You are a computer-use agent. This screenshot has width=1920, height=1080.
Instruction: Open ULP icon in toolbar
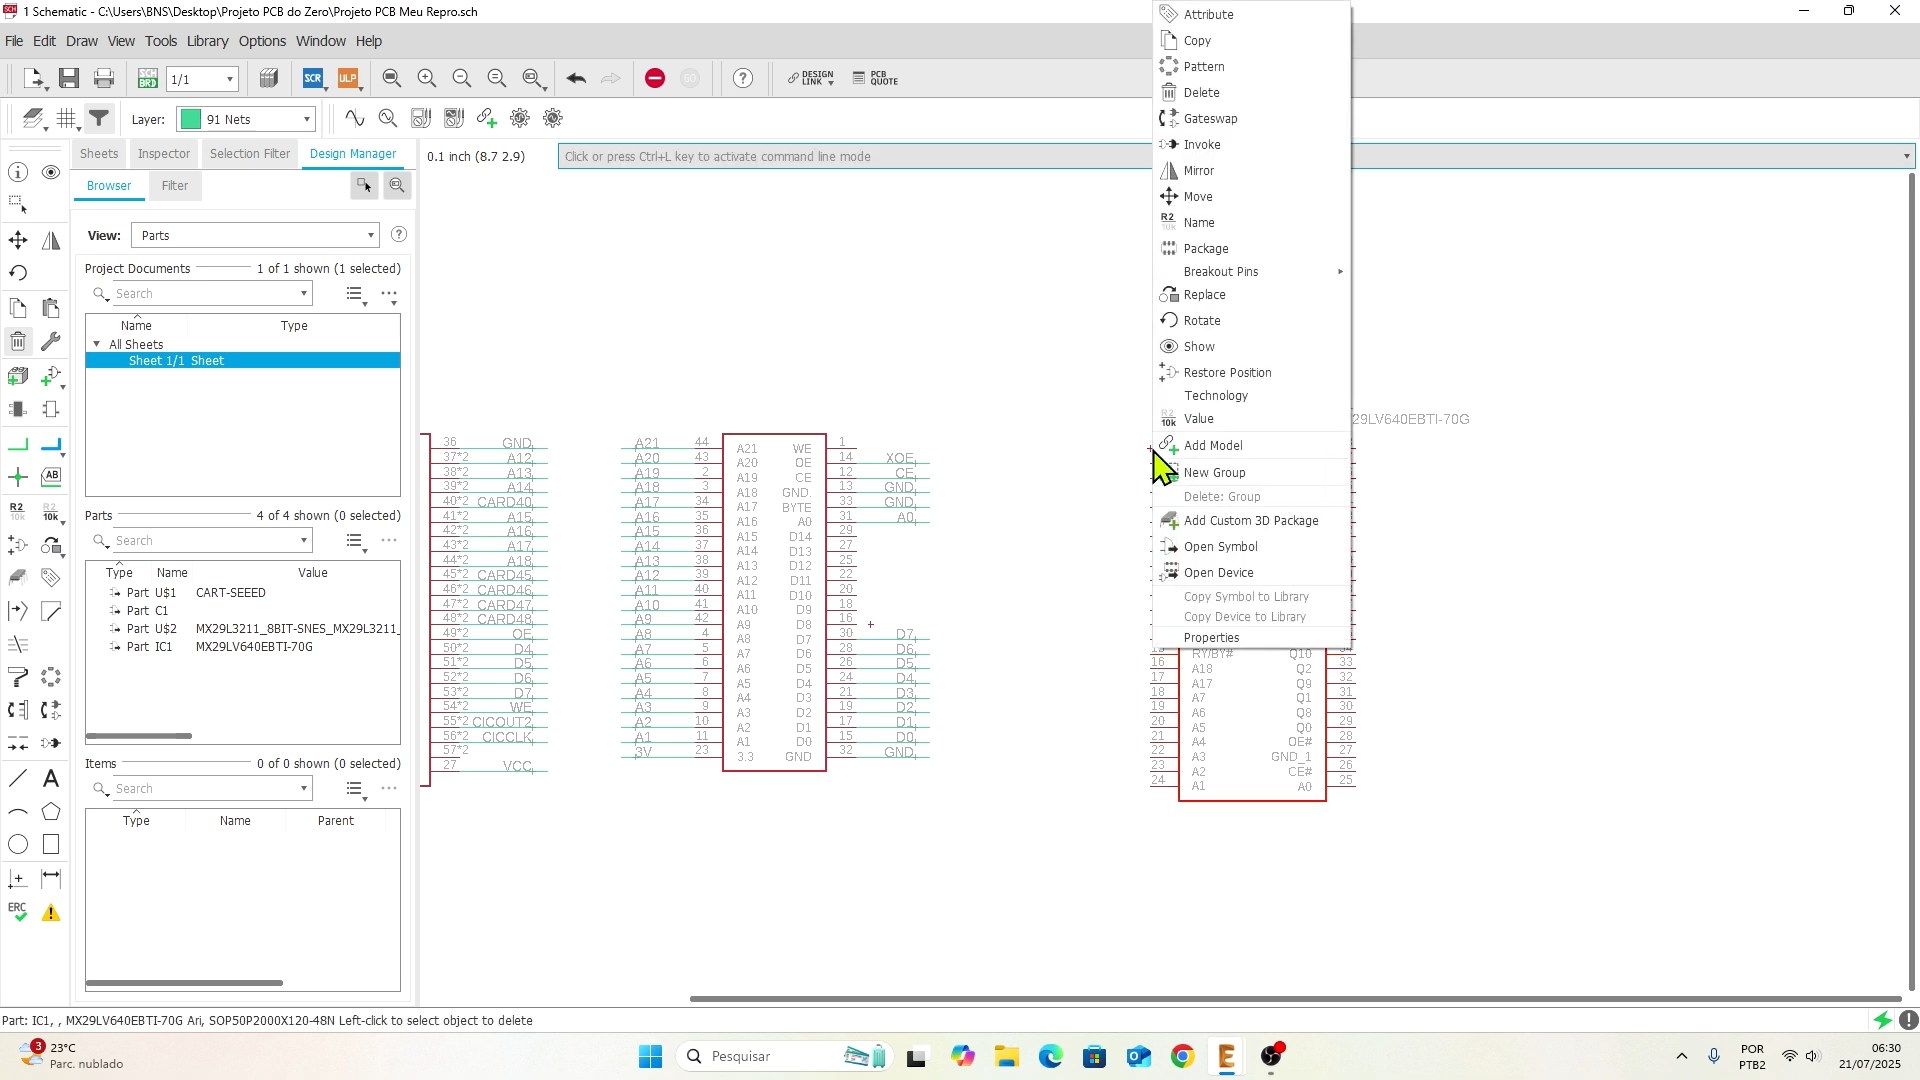(x=347, y=79)
